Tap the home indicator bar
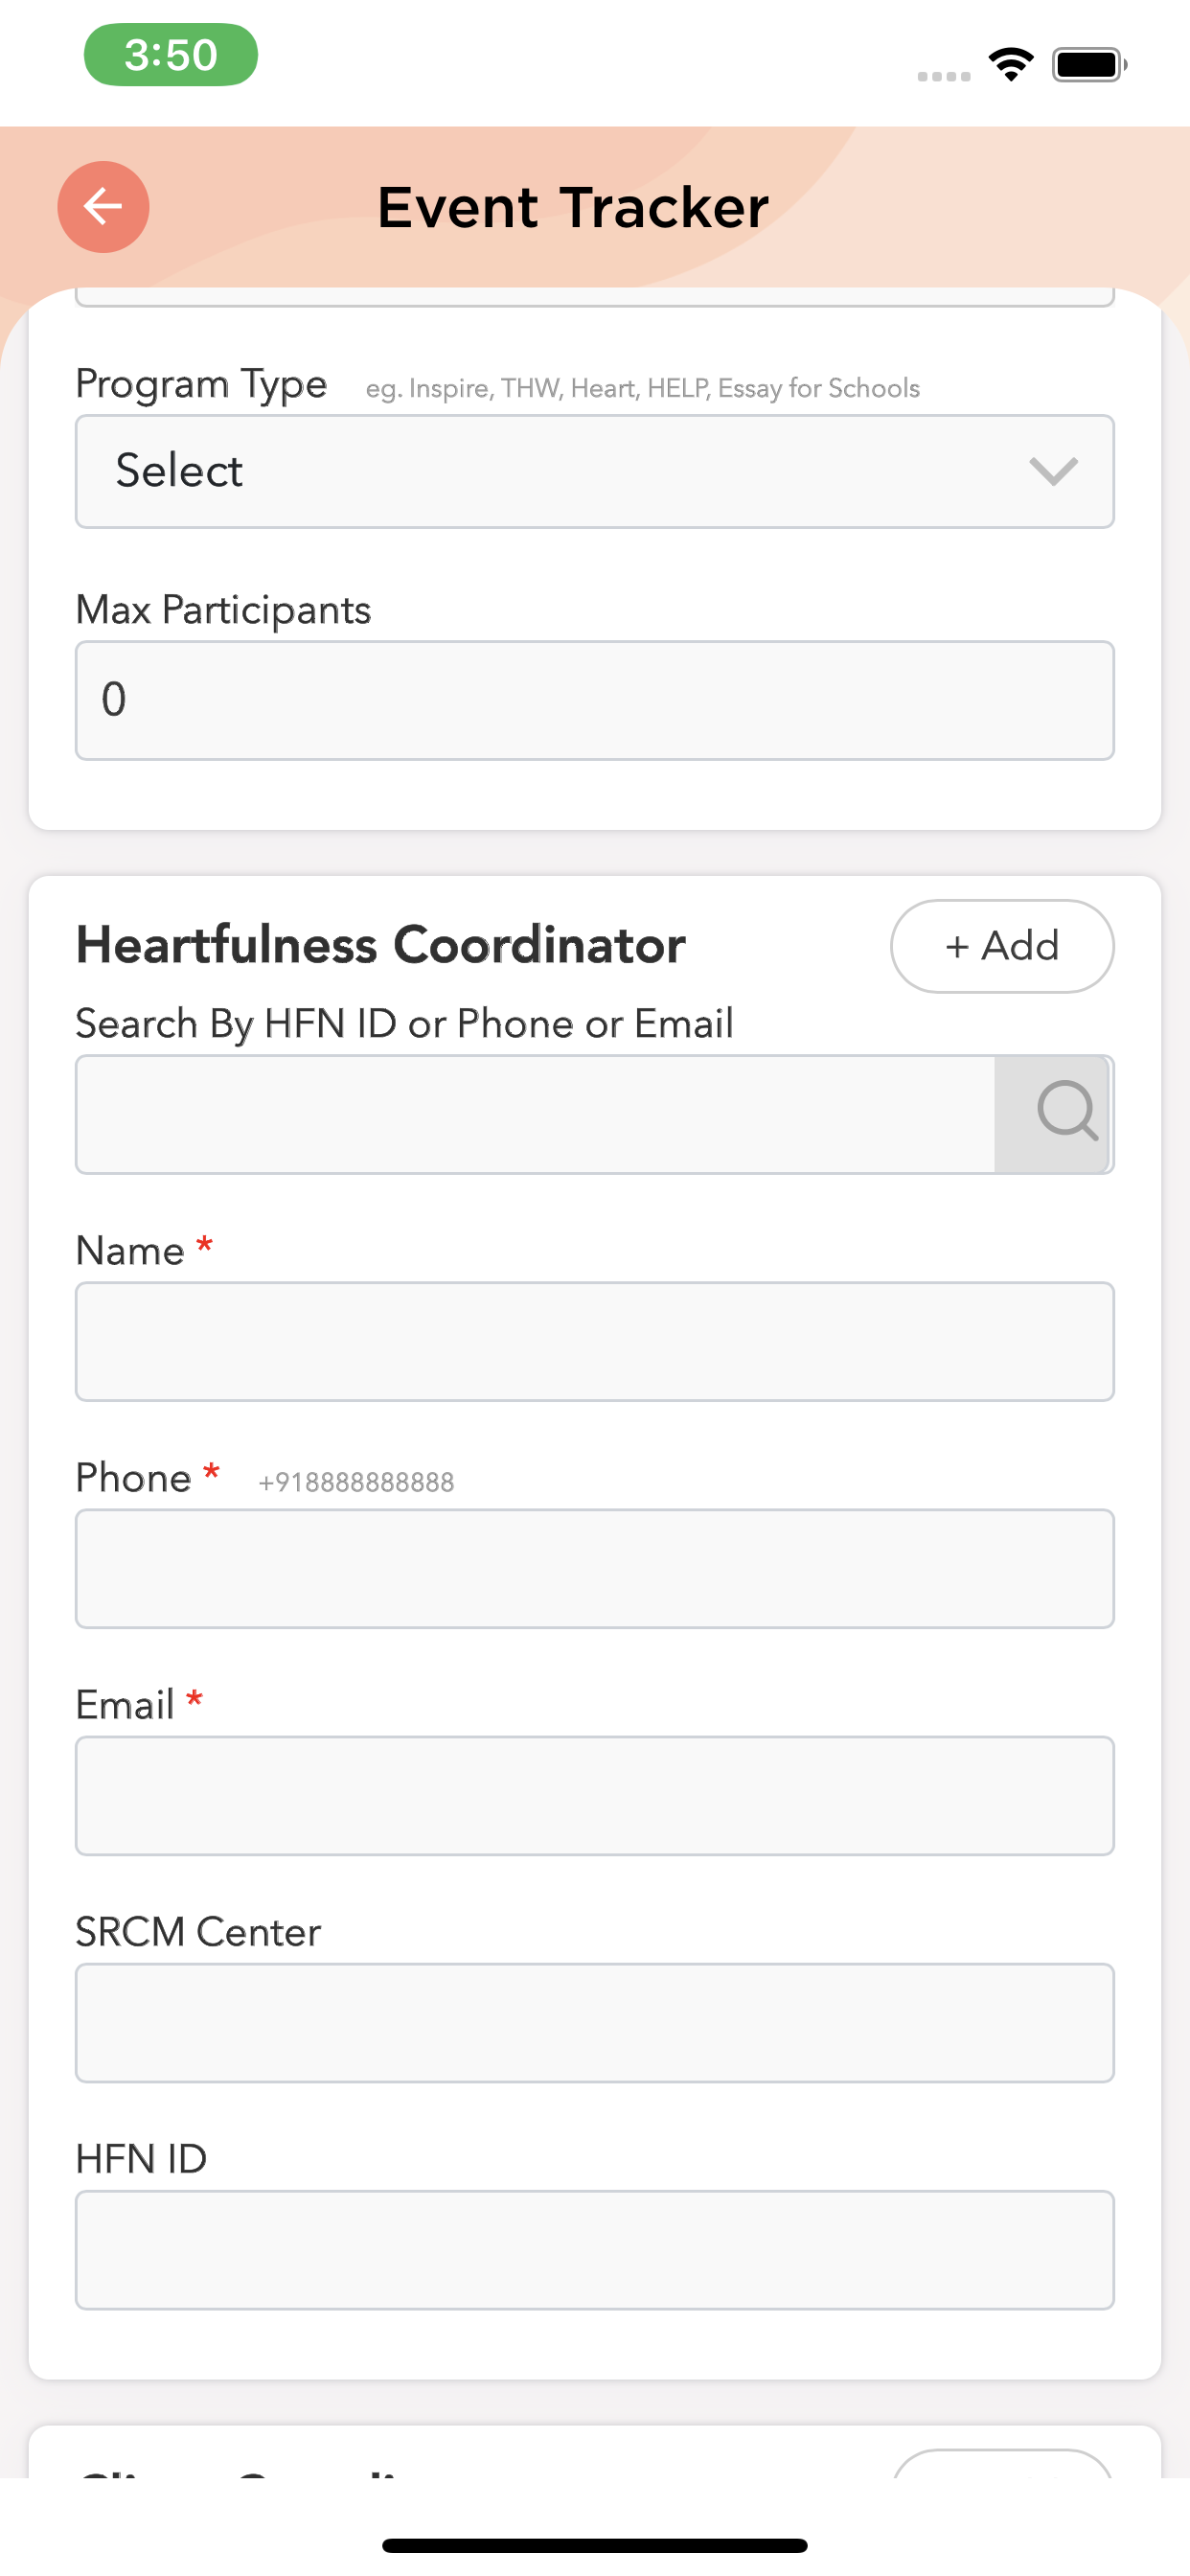 pos(594,2545)
